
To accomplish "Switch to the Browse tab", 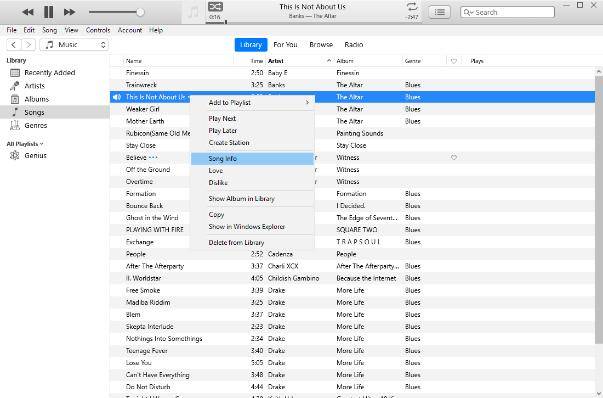I will pyautogui.click(x=321, y=45).
